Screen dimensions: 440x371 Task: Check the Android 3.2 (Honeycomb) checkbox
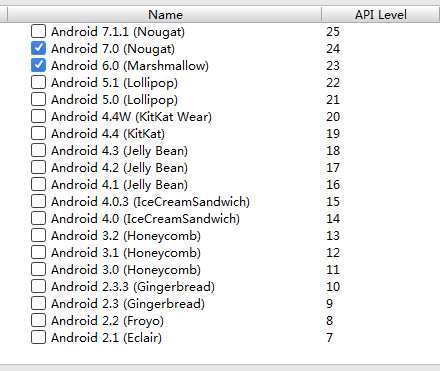click(38, 235)
